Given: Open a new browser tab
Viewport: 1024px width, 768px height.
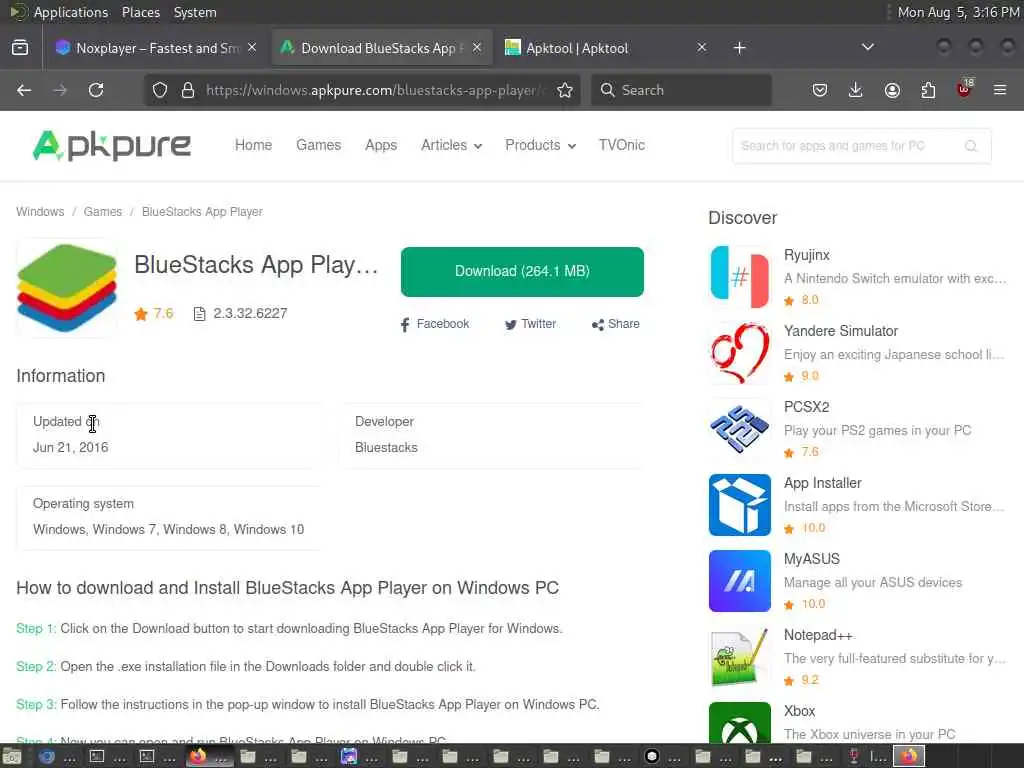Looking at the screenshot, I should tap(739, 48).
